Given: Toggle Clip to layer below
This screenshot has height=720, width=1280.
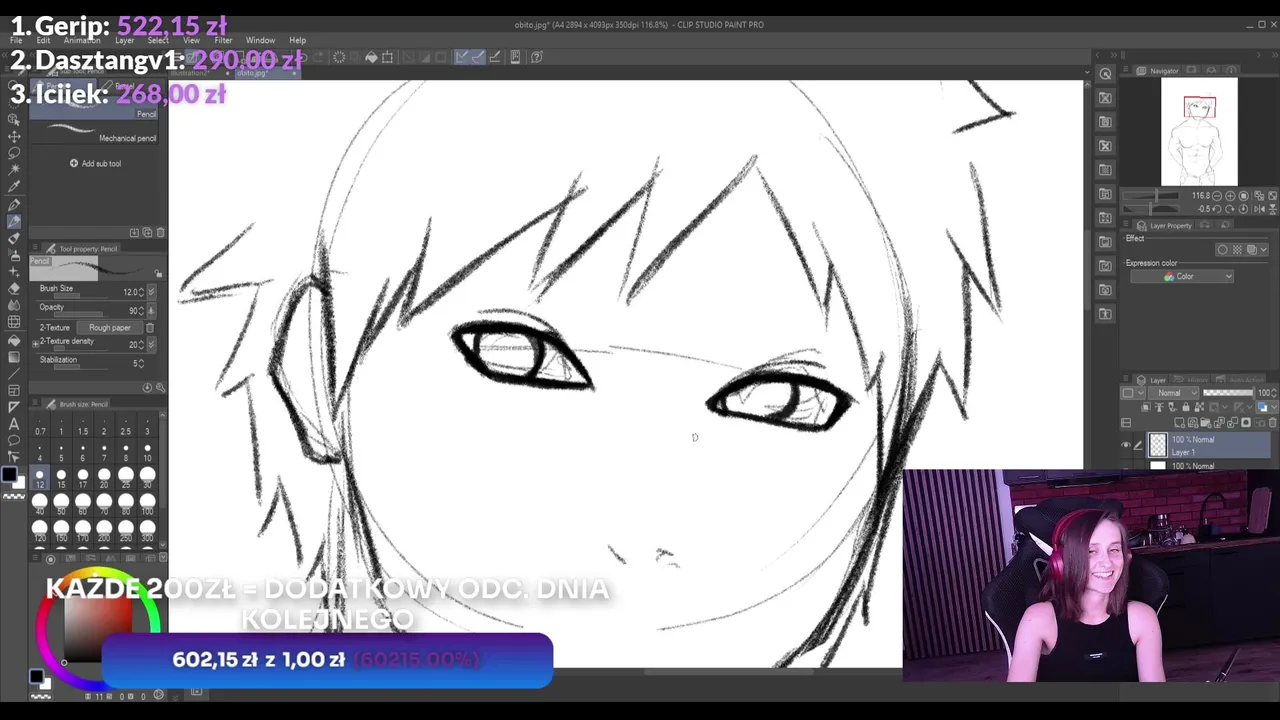Looking at the screenshot, I should tap(1146, 407).
